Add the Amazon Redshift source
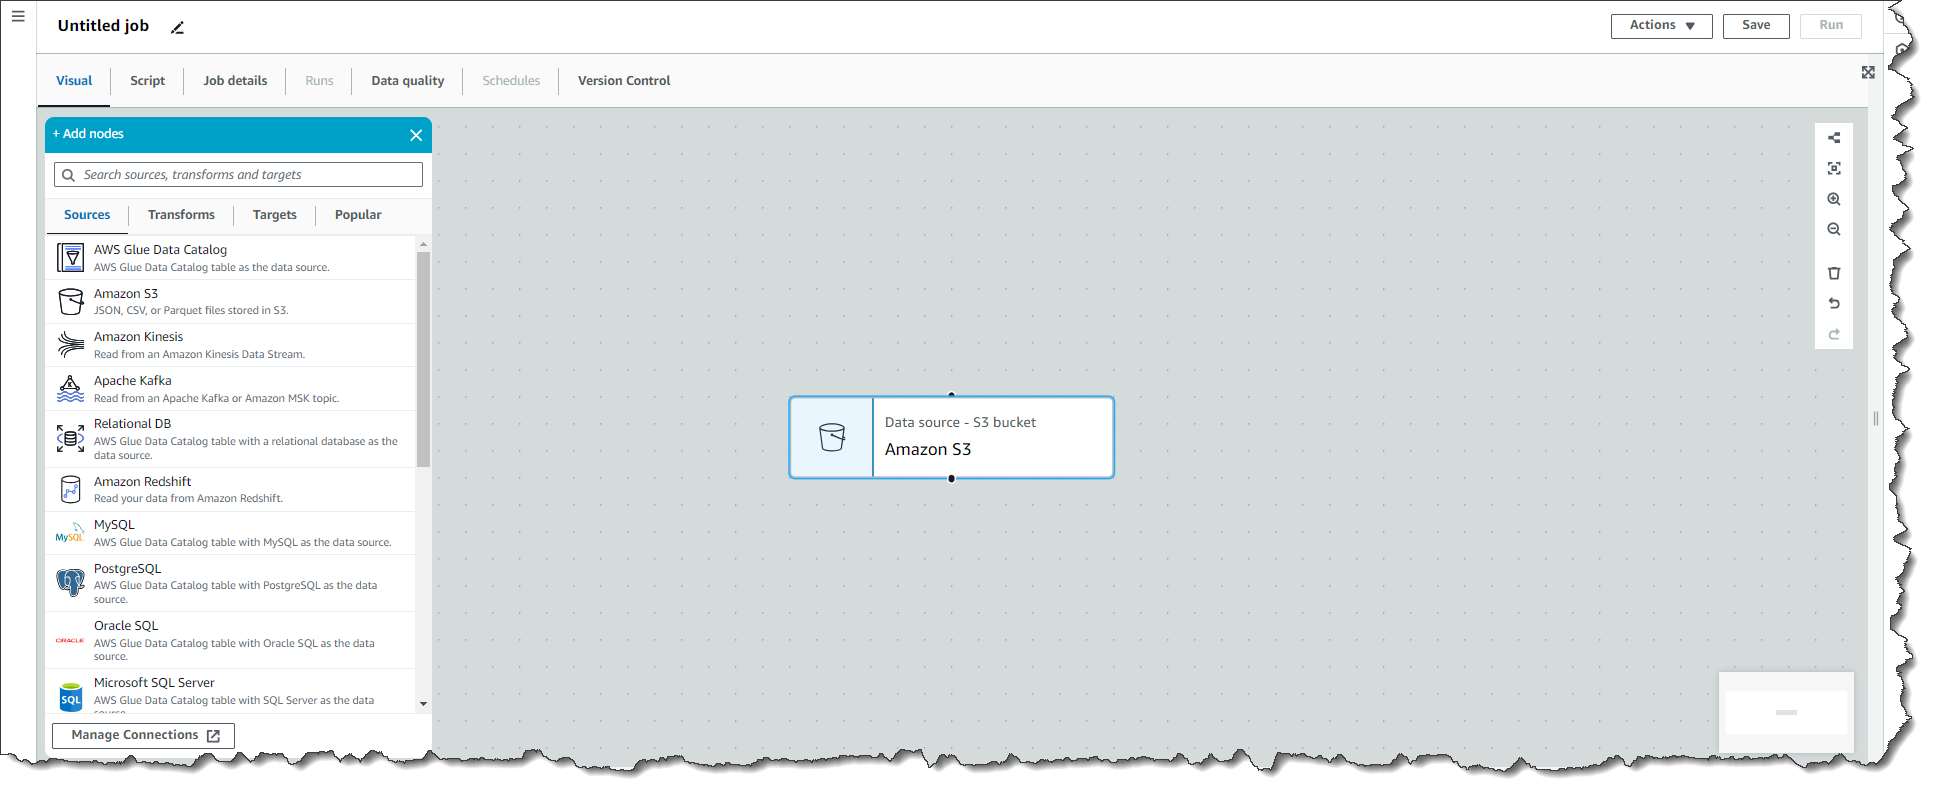Viewport: 1935px width, 794px height. [231, 490]
